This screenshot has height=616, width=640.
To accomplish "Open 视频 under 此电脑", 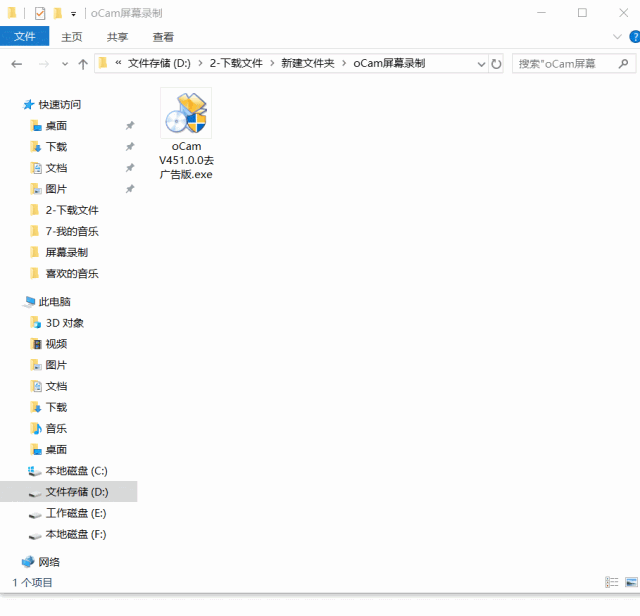I will (56, 345).
